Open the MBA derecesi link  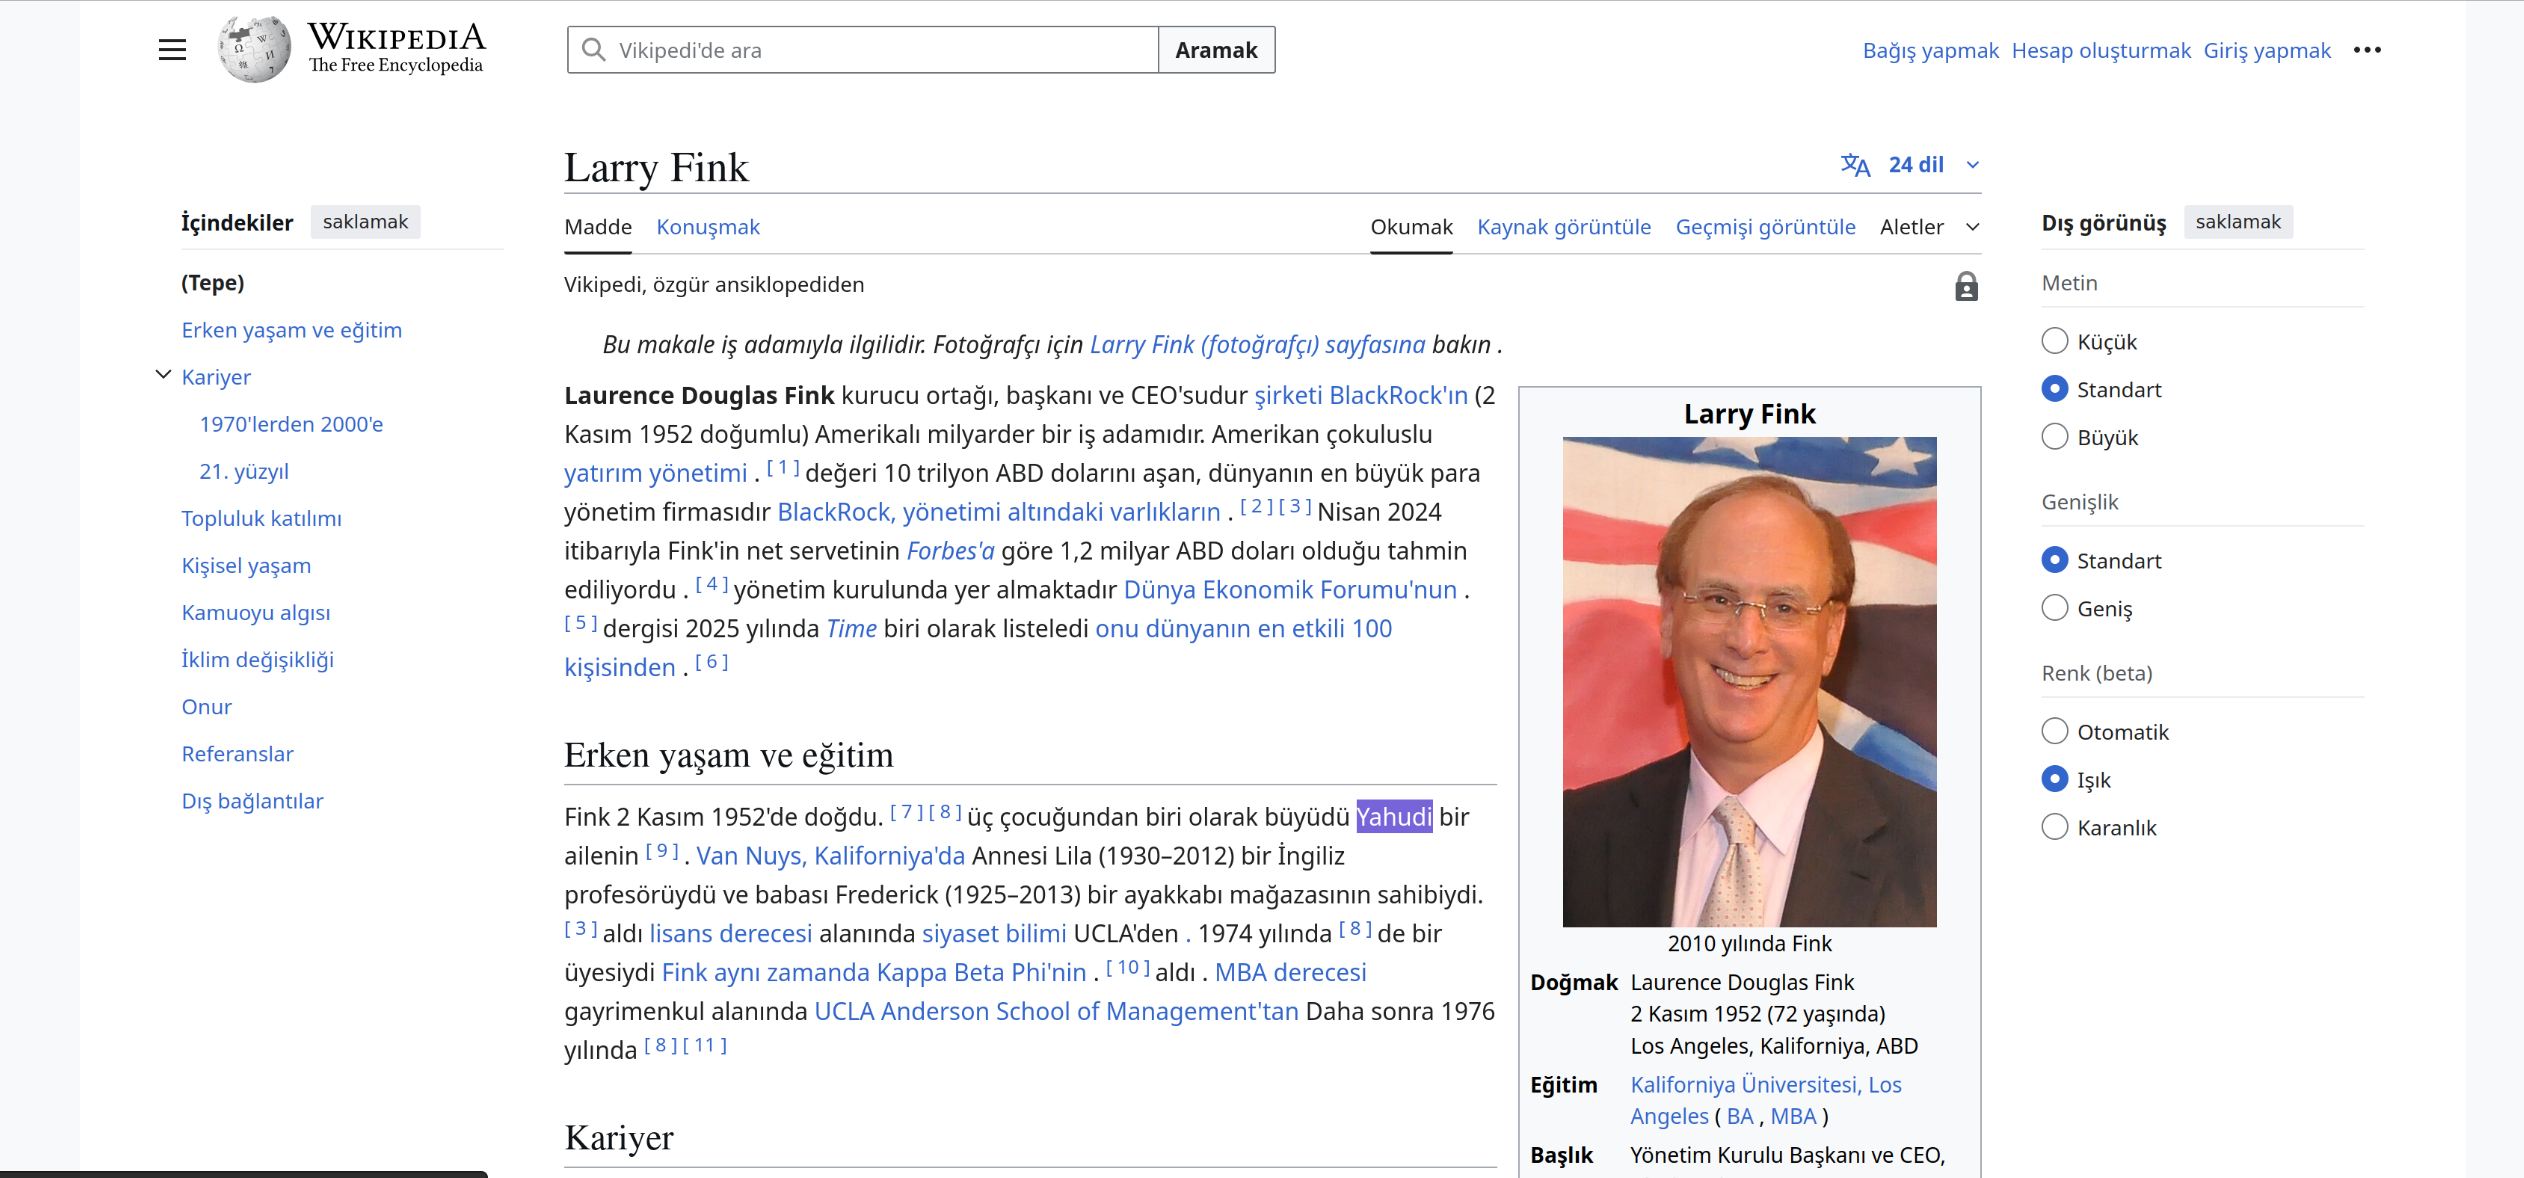pyautogui.click(x=1290, y=973)
